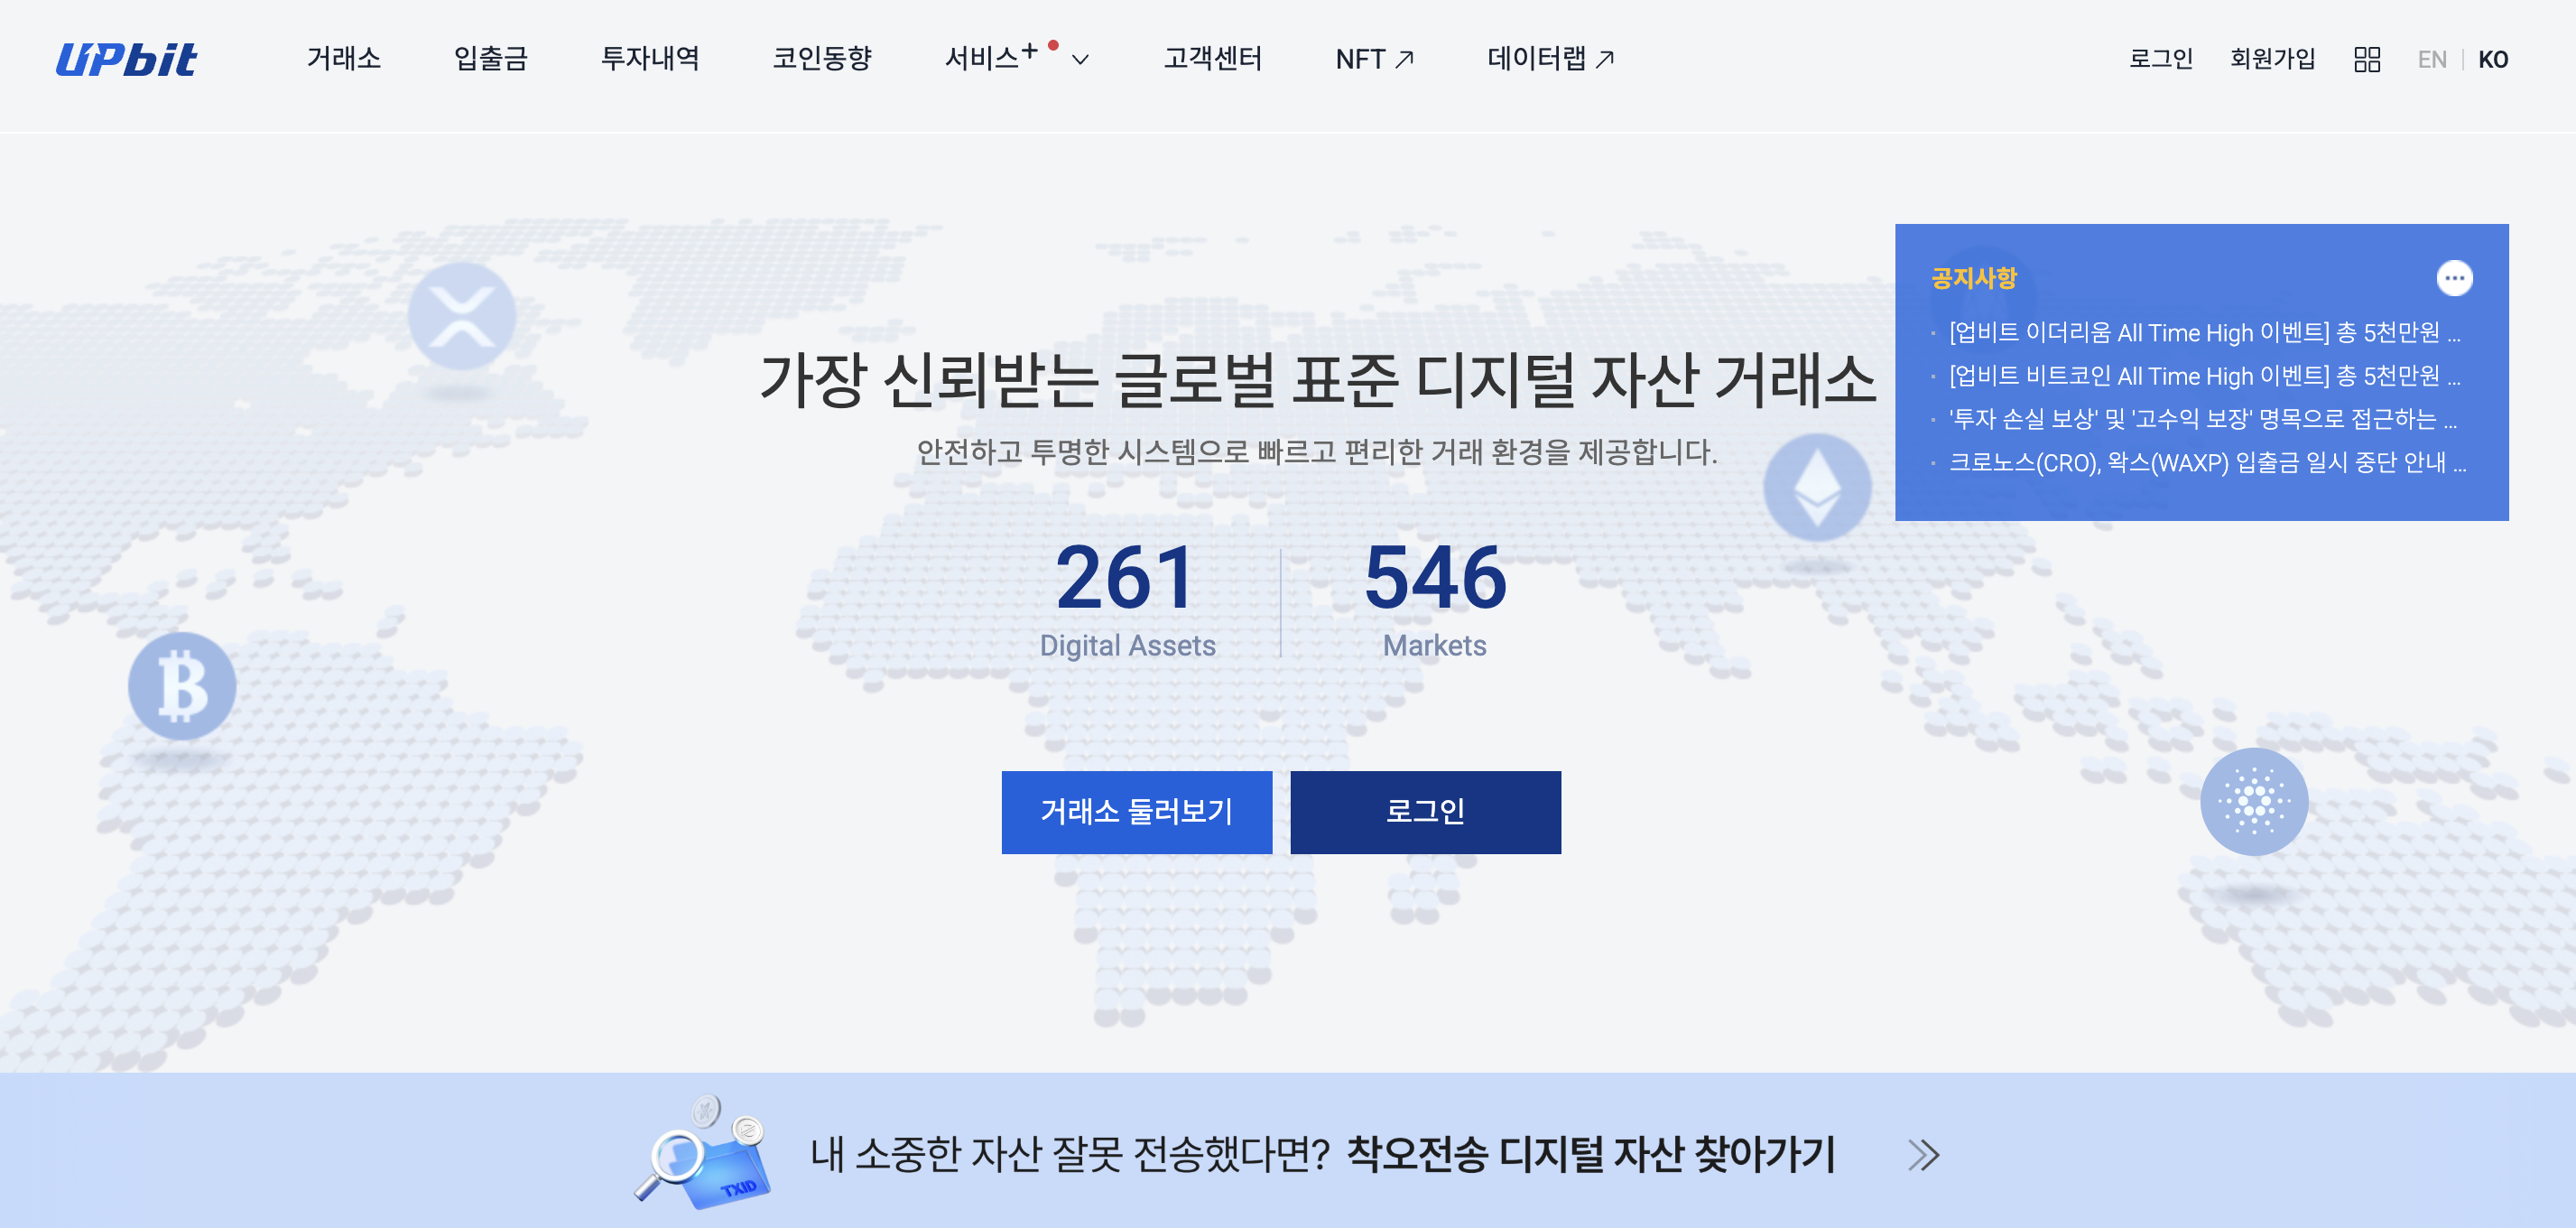2576x1228 pixels.
Task: Go to 고객센터 in navigation
Action: click(x=1212, y=59)
